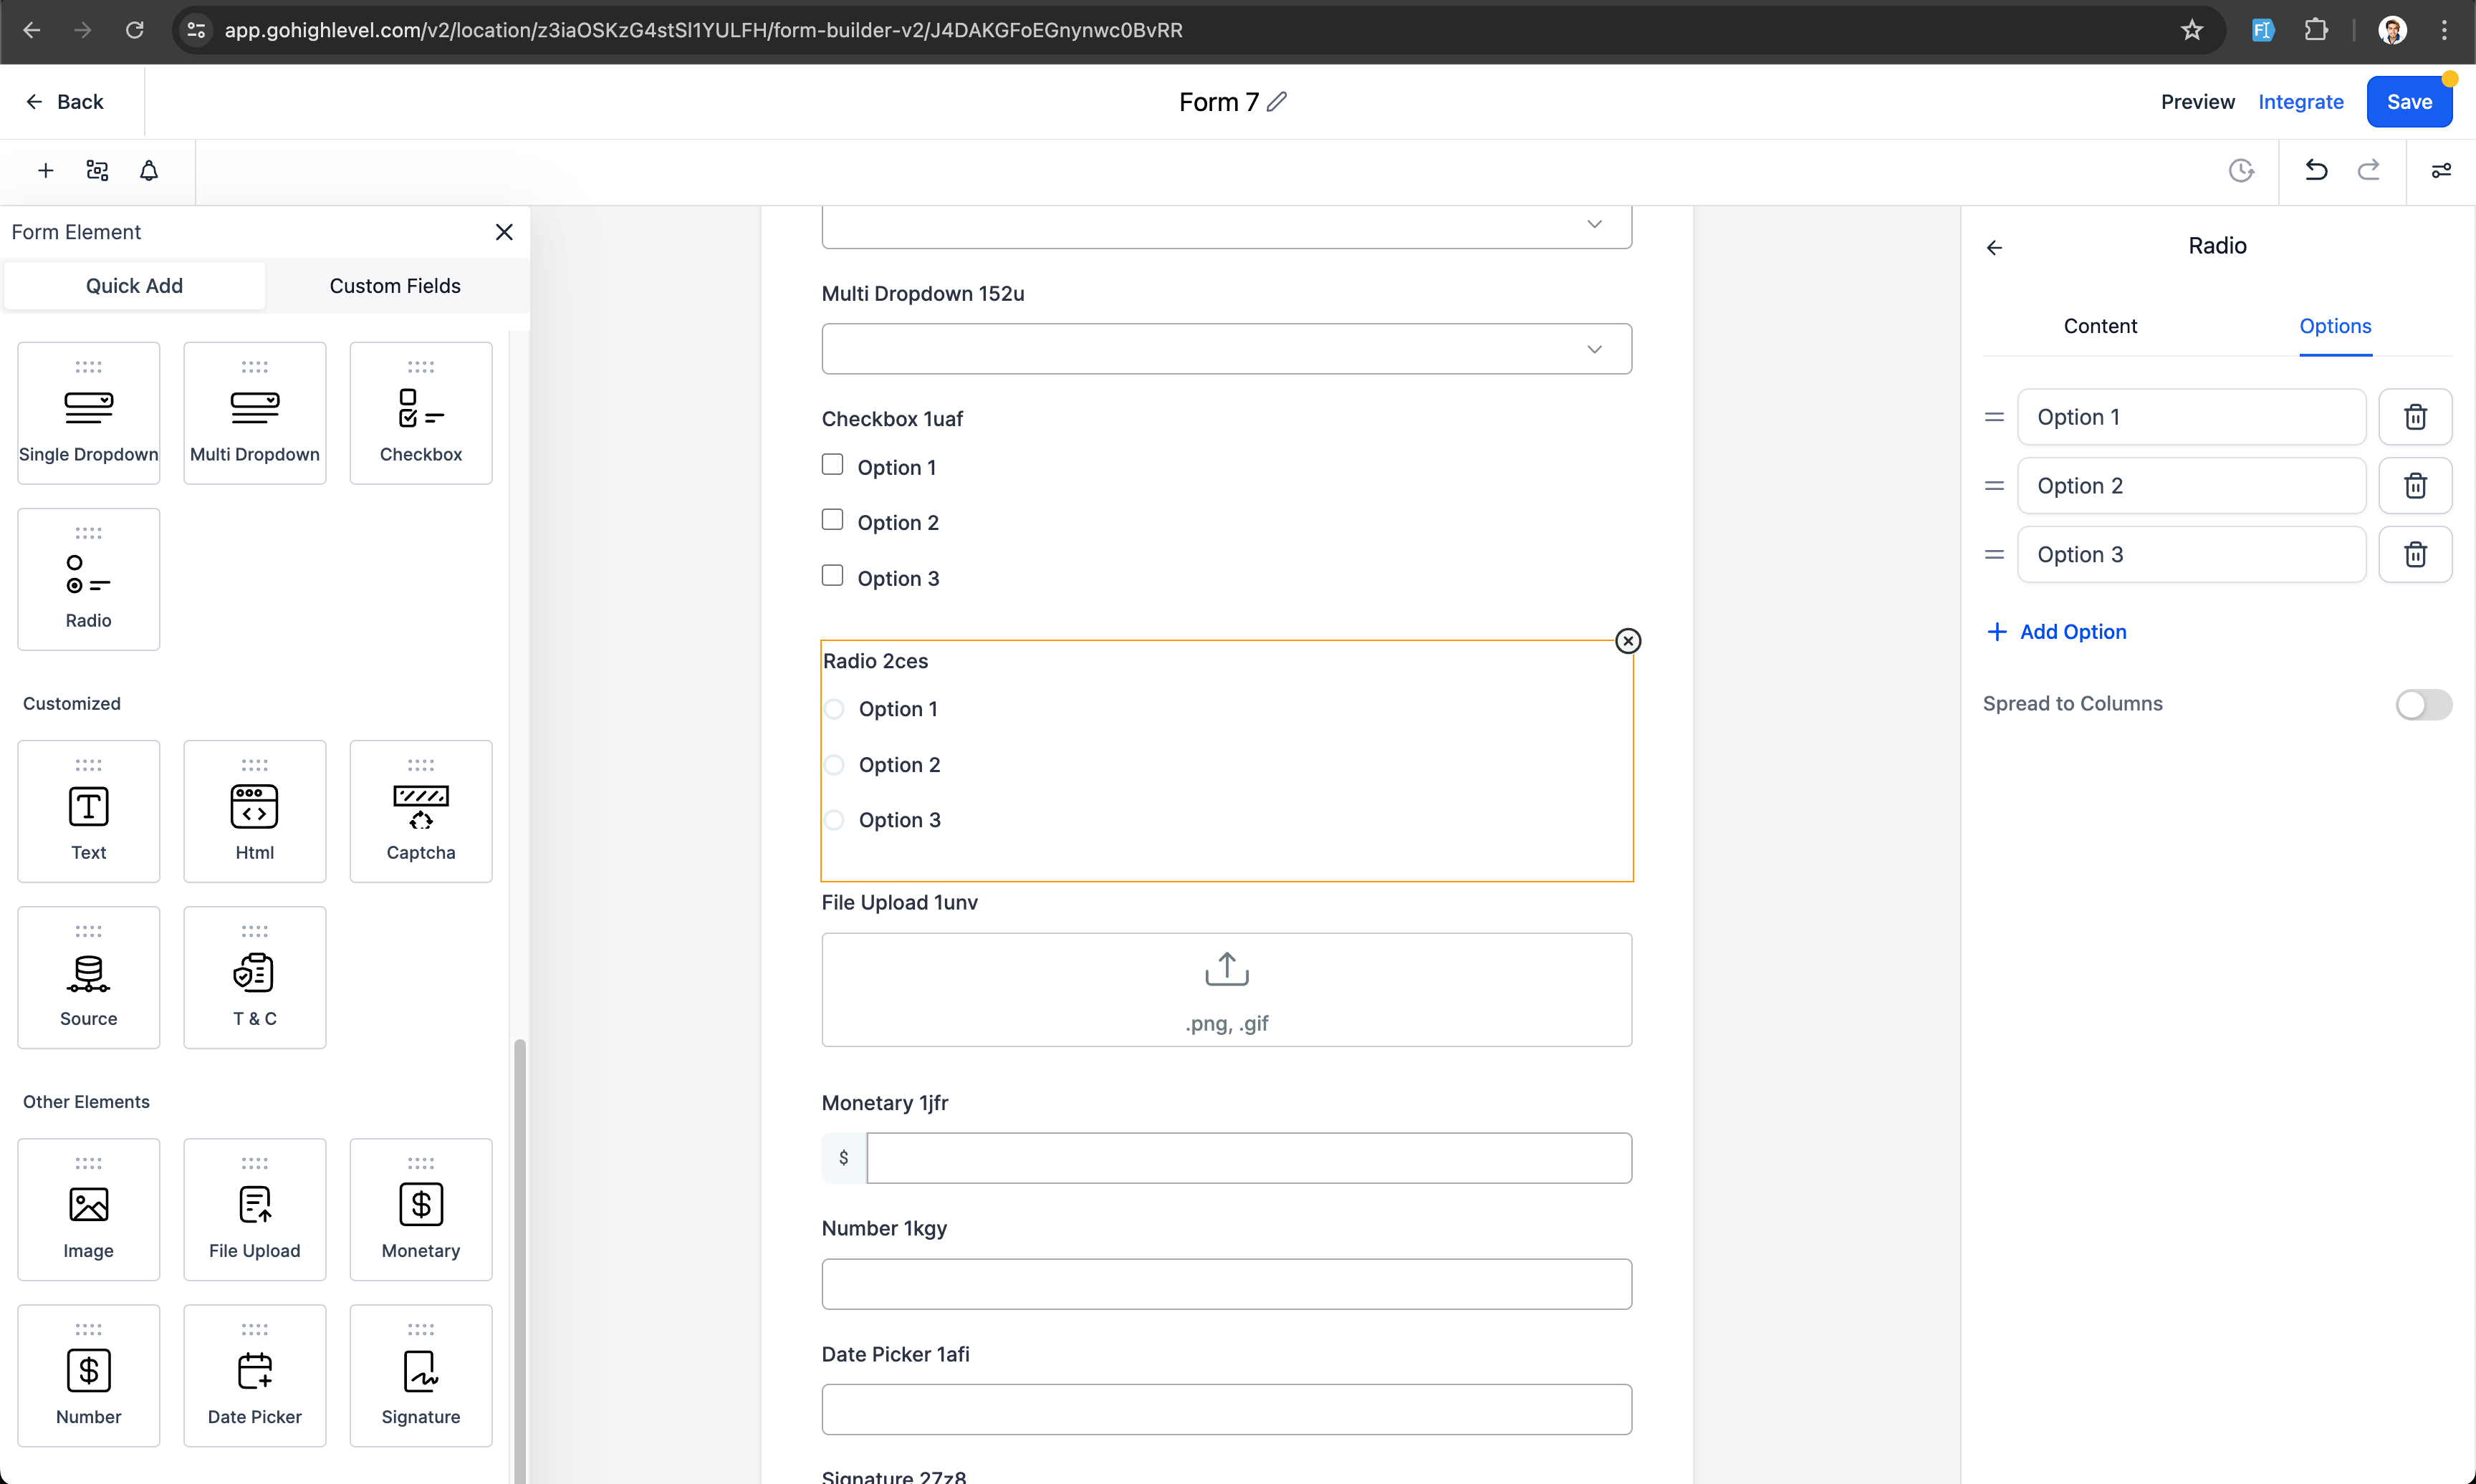
Task: Switch to Options tab in Radio panel
Action: tap(2335, 325)
